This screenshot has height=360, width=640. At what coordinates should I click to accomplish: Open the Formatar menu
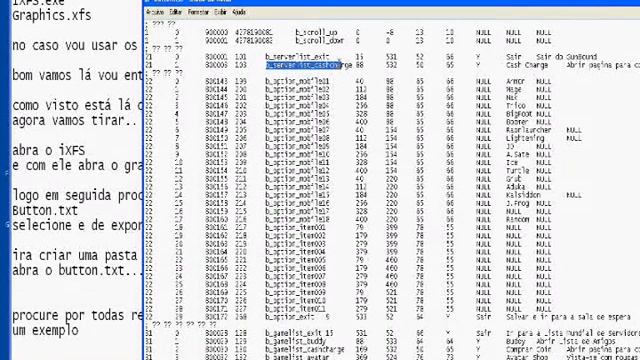tap(198, 12)
